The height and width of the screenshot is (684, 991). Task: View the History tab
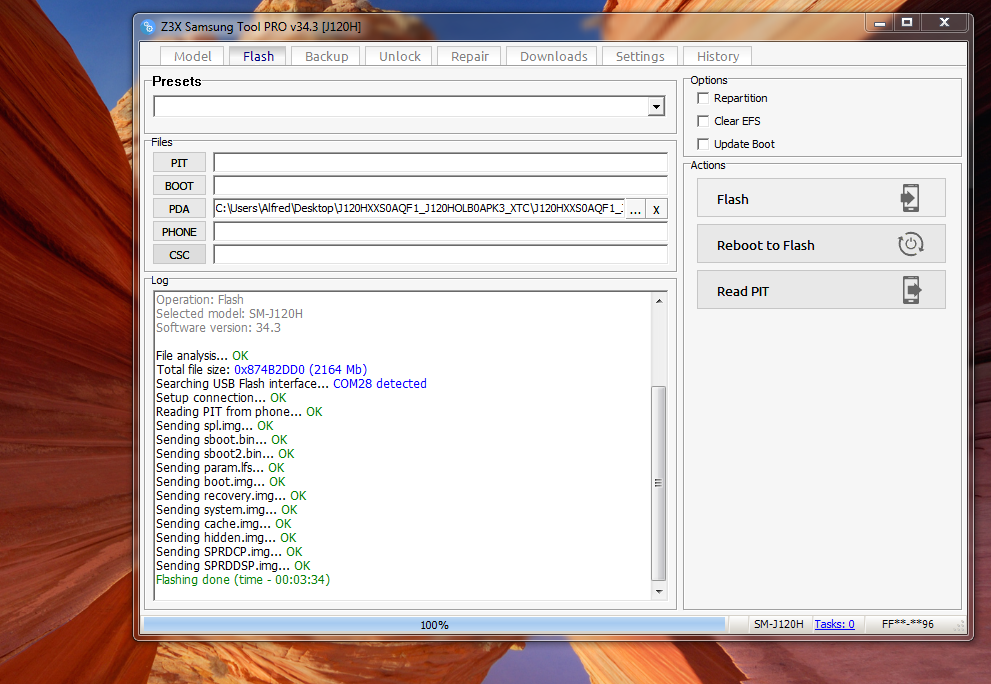[x=717, y=56]
